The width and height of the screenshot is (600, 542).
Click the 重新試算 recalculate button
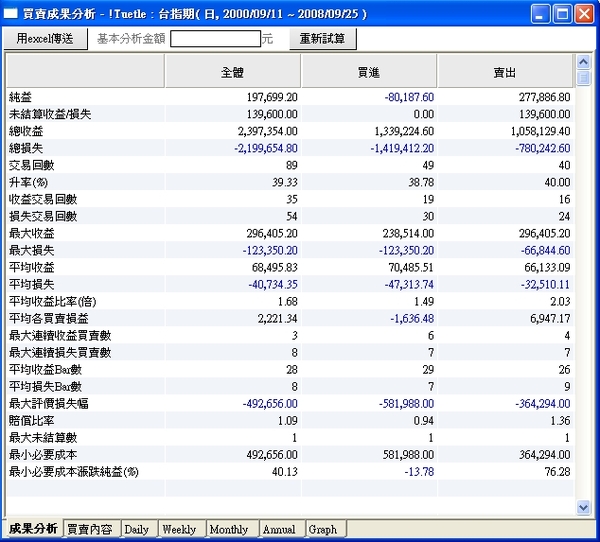click(x=323, y=39)
